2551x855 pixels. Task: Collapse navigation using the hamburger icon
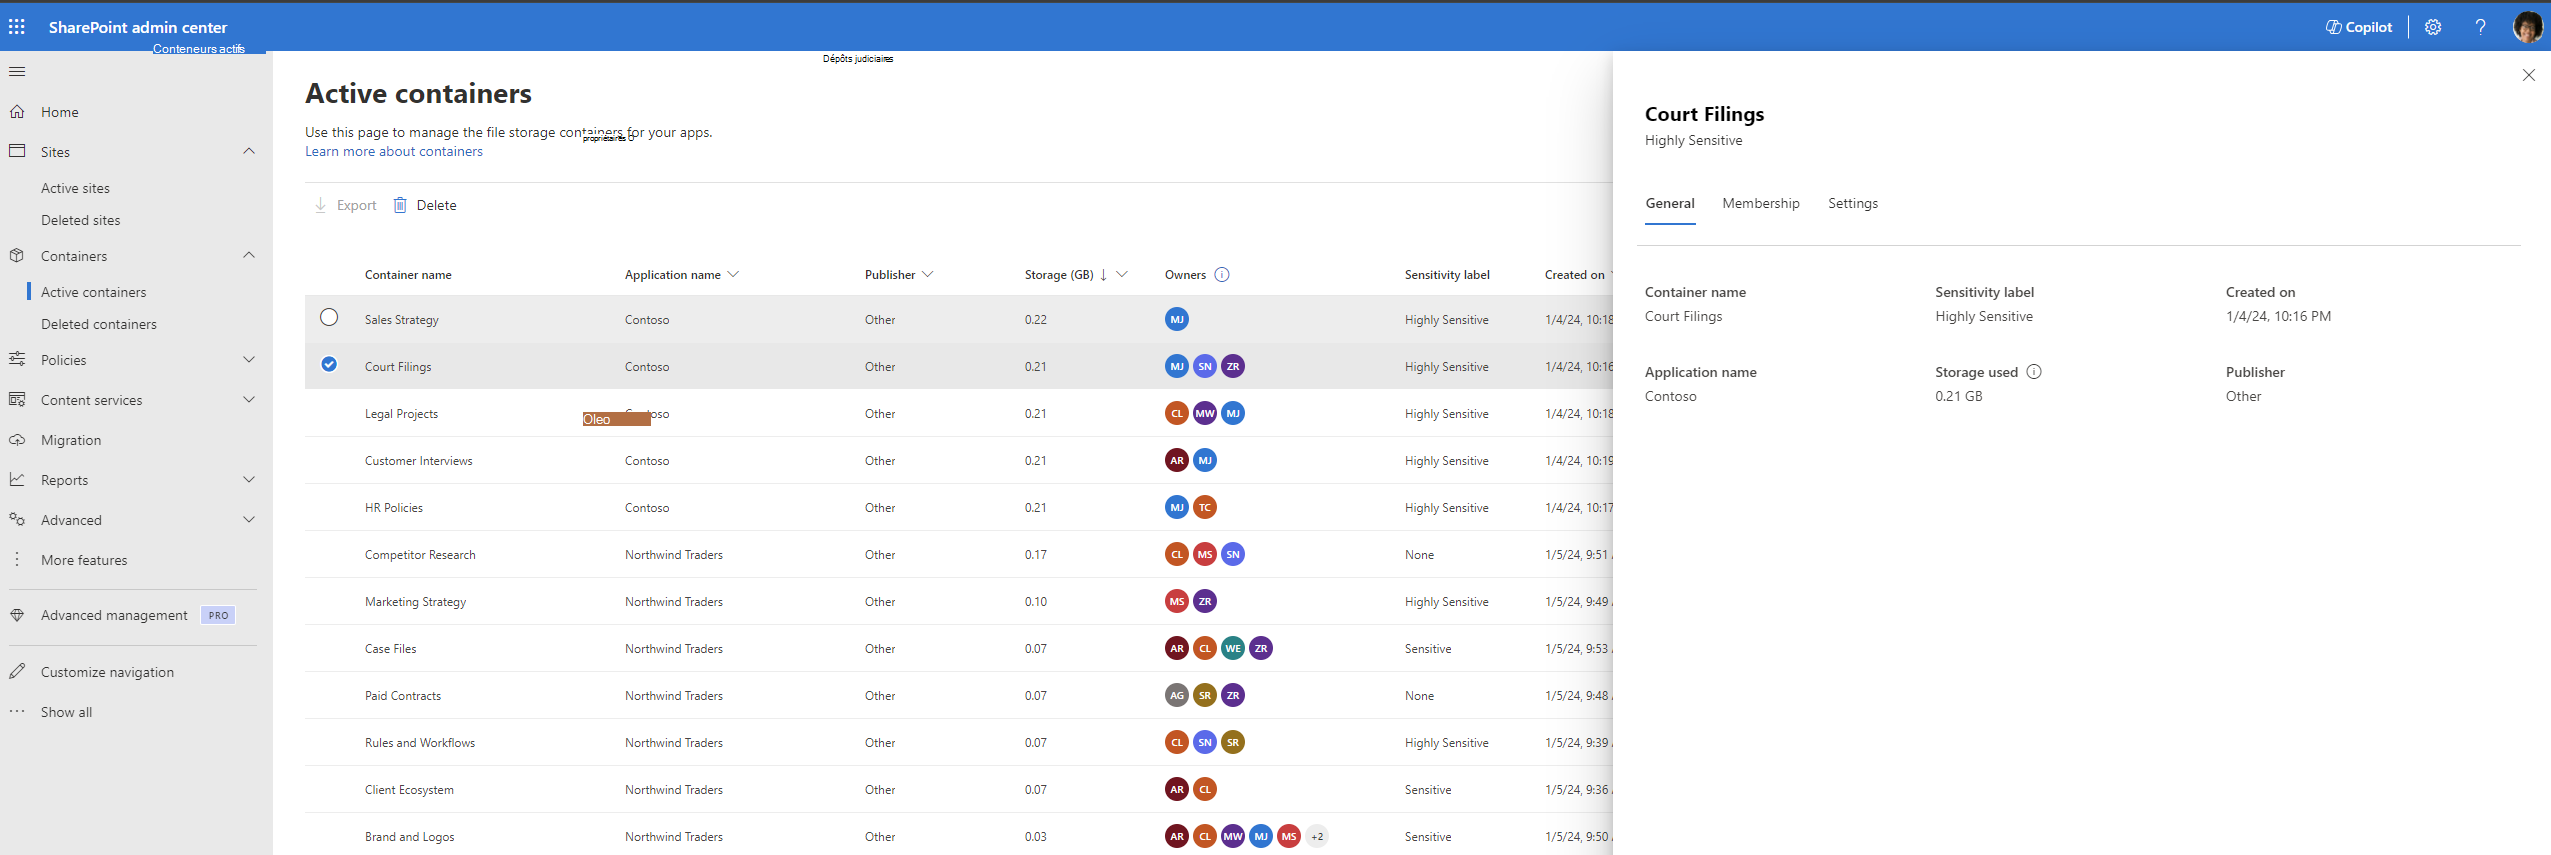click(17, 72)
